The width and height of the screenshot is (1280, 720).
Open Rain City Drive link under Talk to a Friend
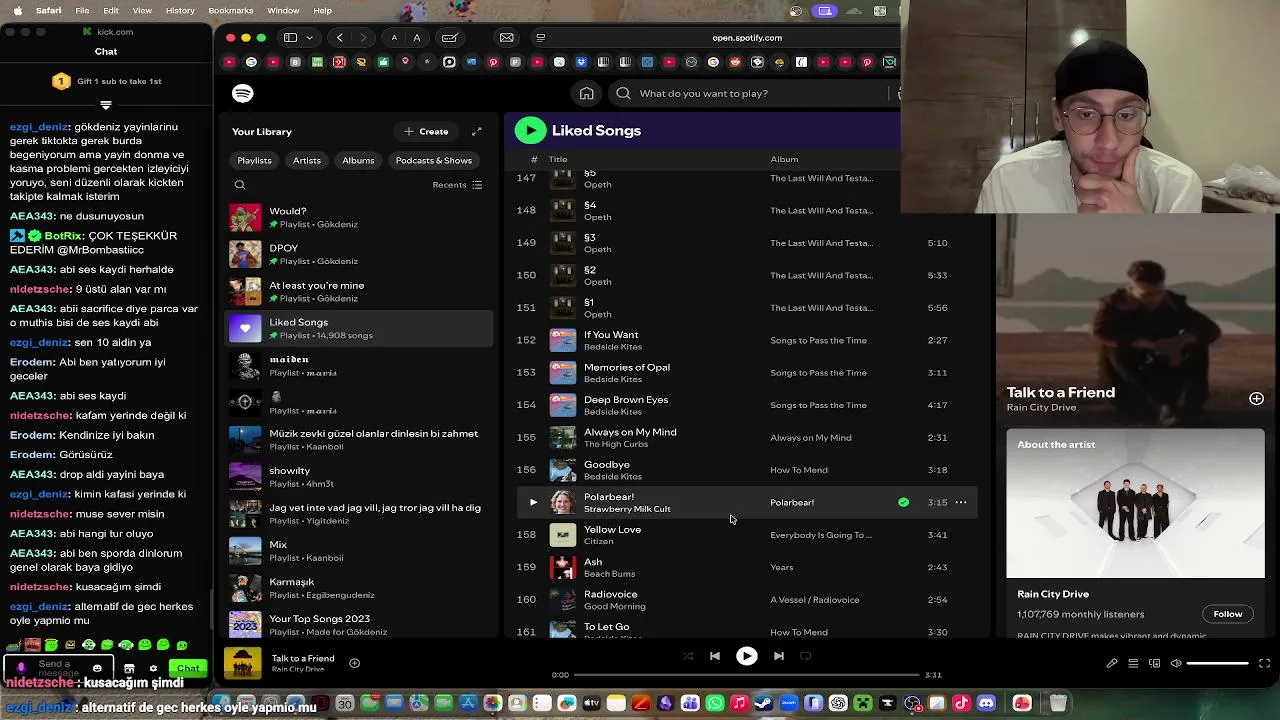(1041, 408)
